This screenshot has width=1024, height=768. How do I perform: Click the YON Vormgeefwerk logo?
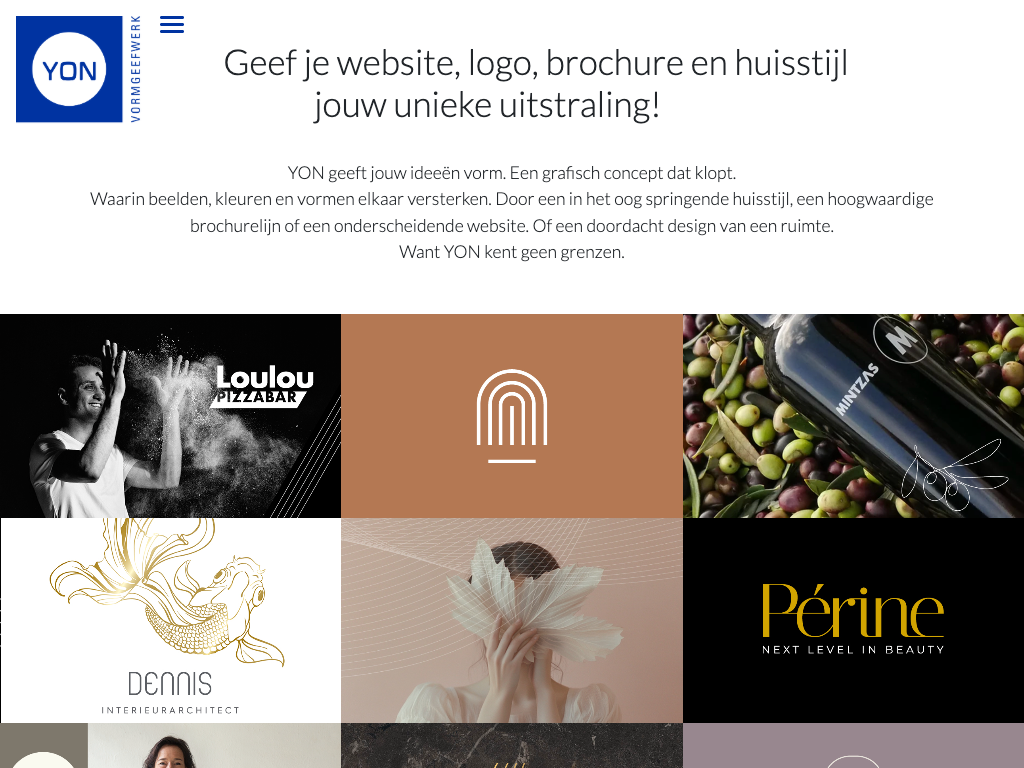pos(79,69)
